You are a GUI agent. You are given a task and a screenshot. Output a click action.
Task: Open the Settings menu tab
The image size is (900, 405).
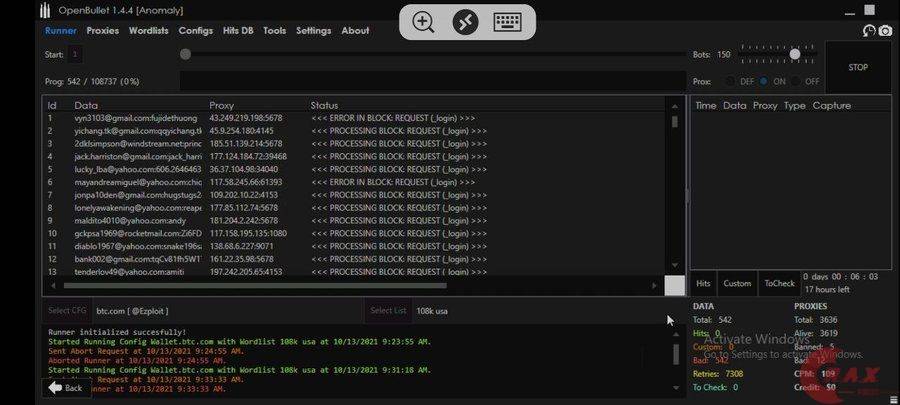(x=313, y=31)
